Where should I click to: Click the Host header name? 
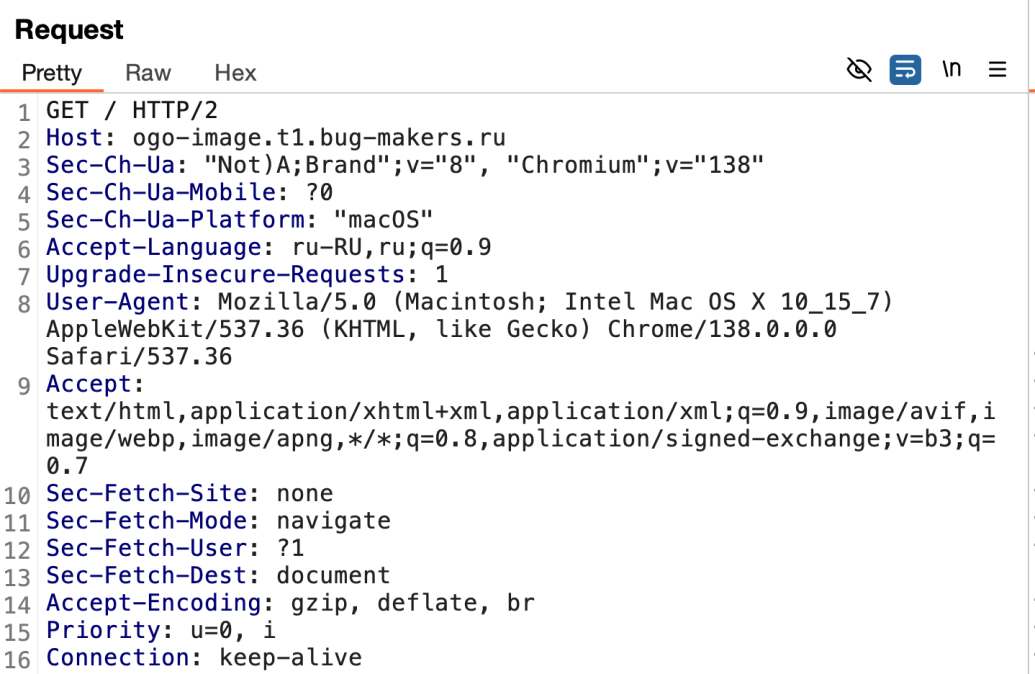point(74,138)
